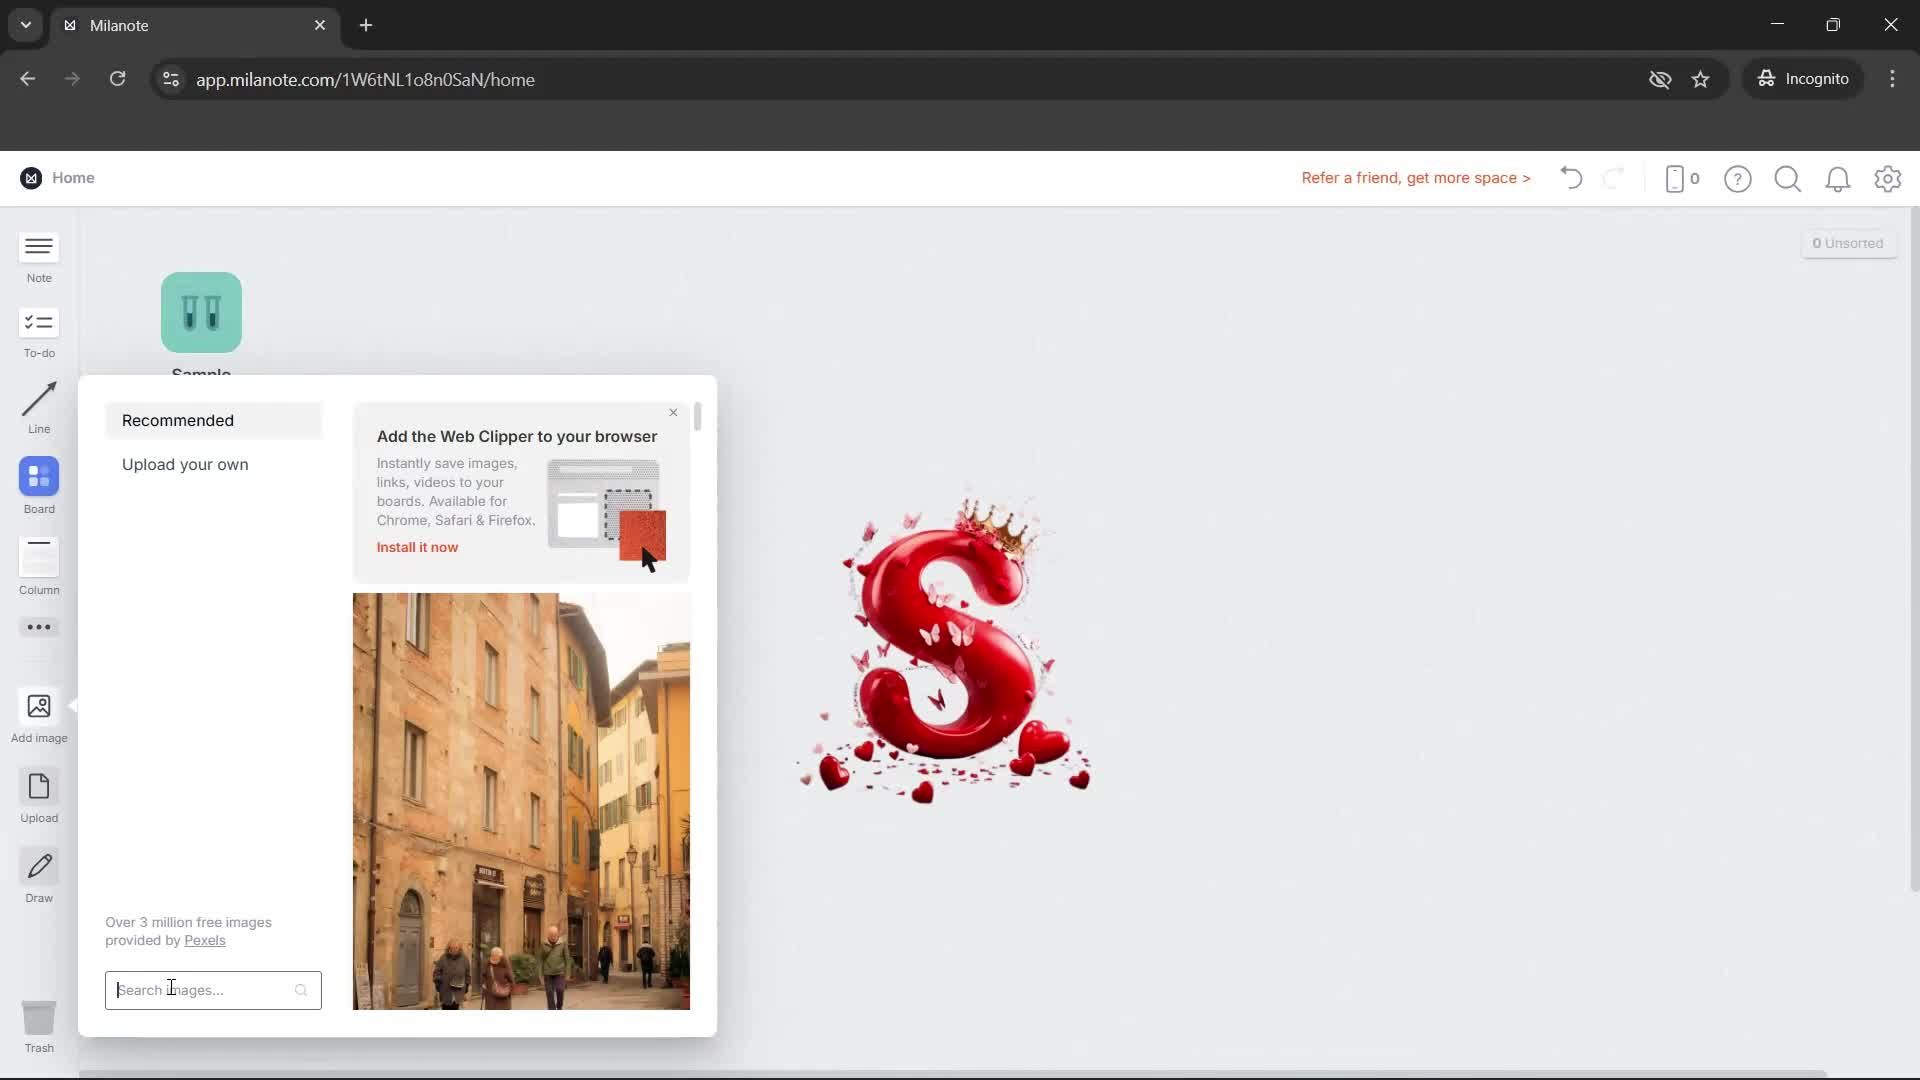Viewport: 1920px width, 1080px height.
Task: Click the Upload file icon
Action: (x=39, y=787)
